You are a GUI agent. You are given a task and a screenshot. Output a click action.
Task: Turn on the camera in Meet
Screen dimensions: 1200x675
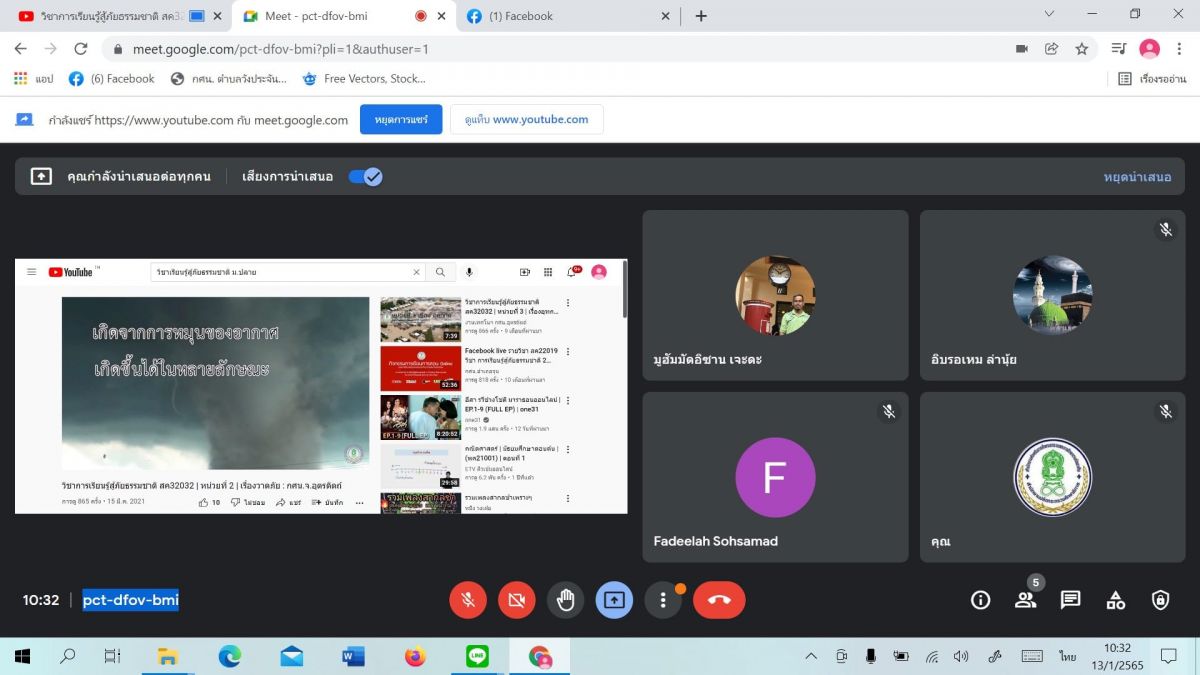[x=516, y=600]
